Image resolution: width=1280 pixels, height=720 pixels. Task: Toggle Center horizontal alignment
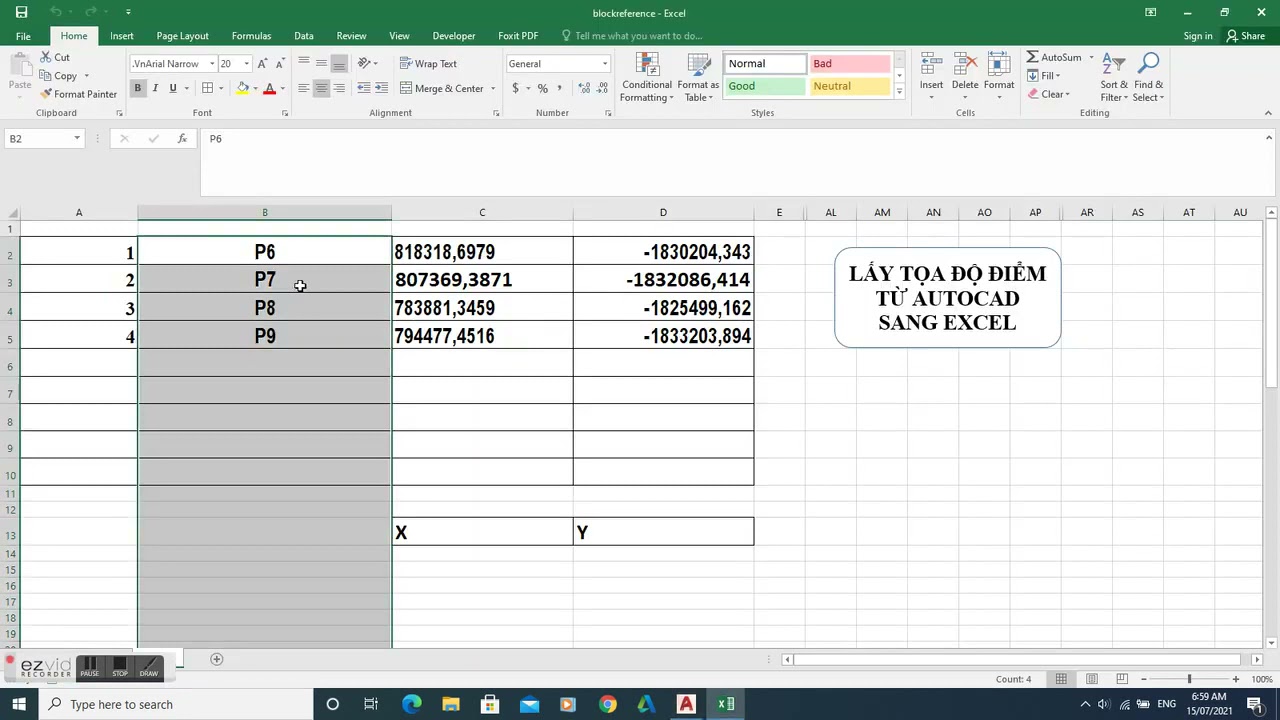point(321,88)
